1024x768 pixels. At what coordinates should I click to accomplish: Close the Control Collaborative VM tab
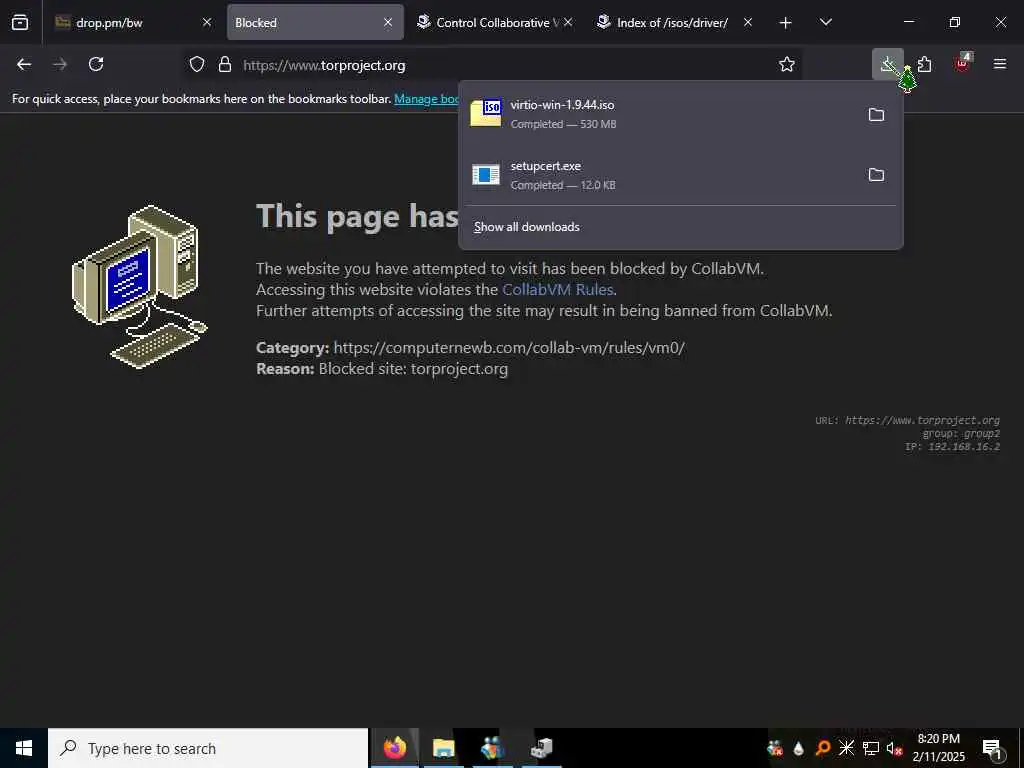pyautogui.click(x=568, y=22)
